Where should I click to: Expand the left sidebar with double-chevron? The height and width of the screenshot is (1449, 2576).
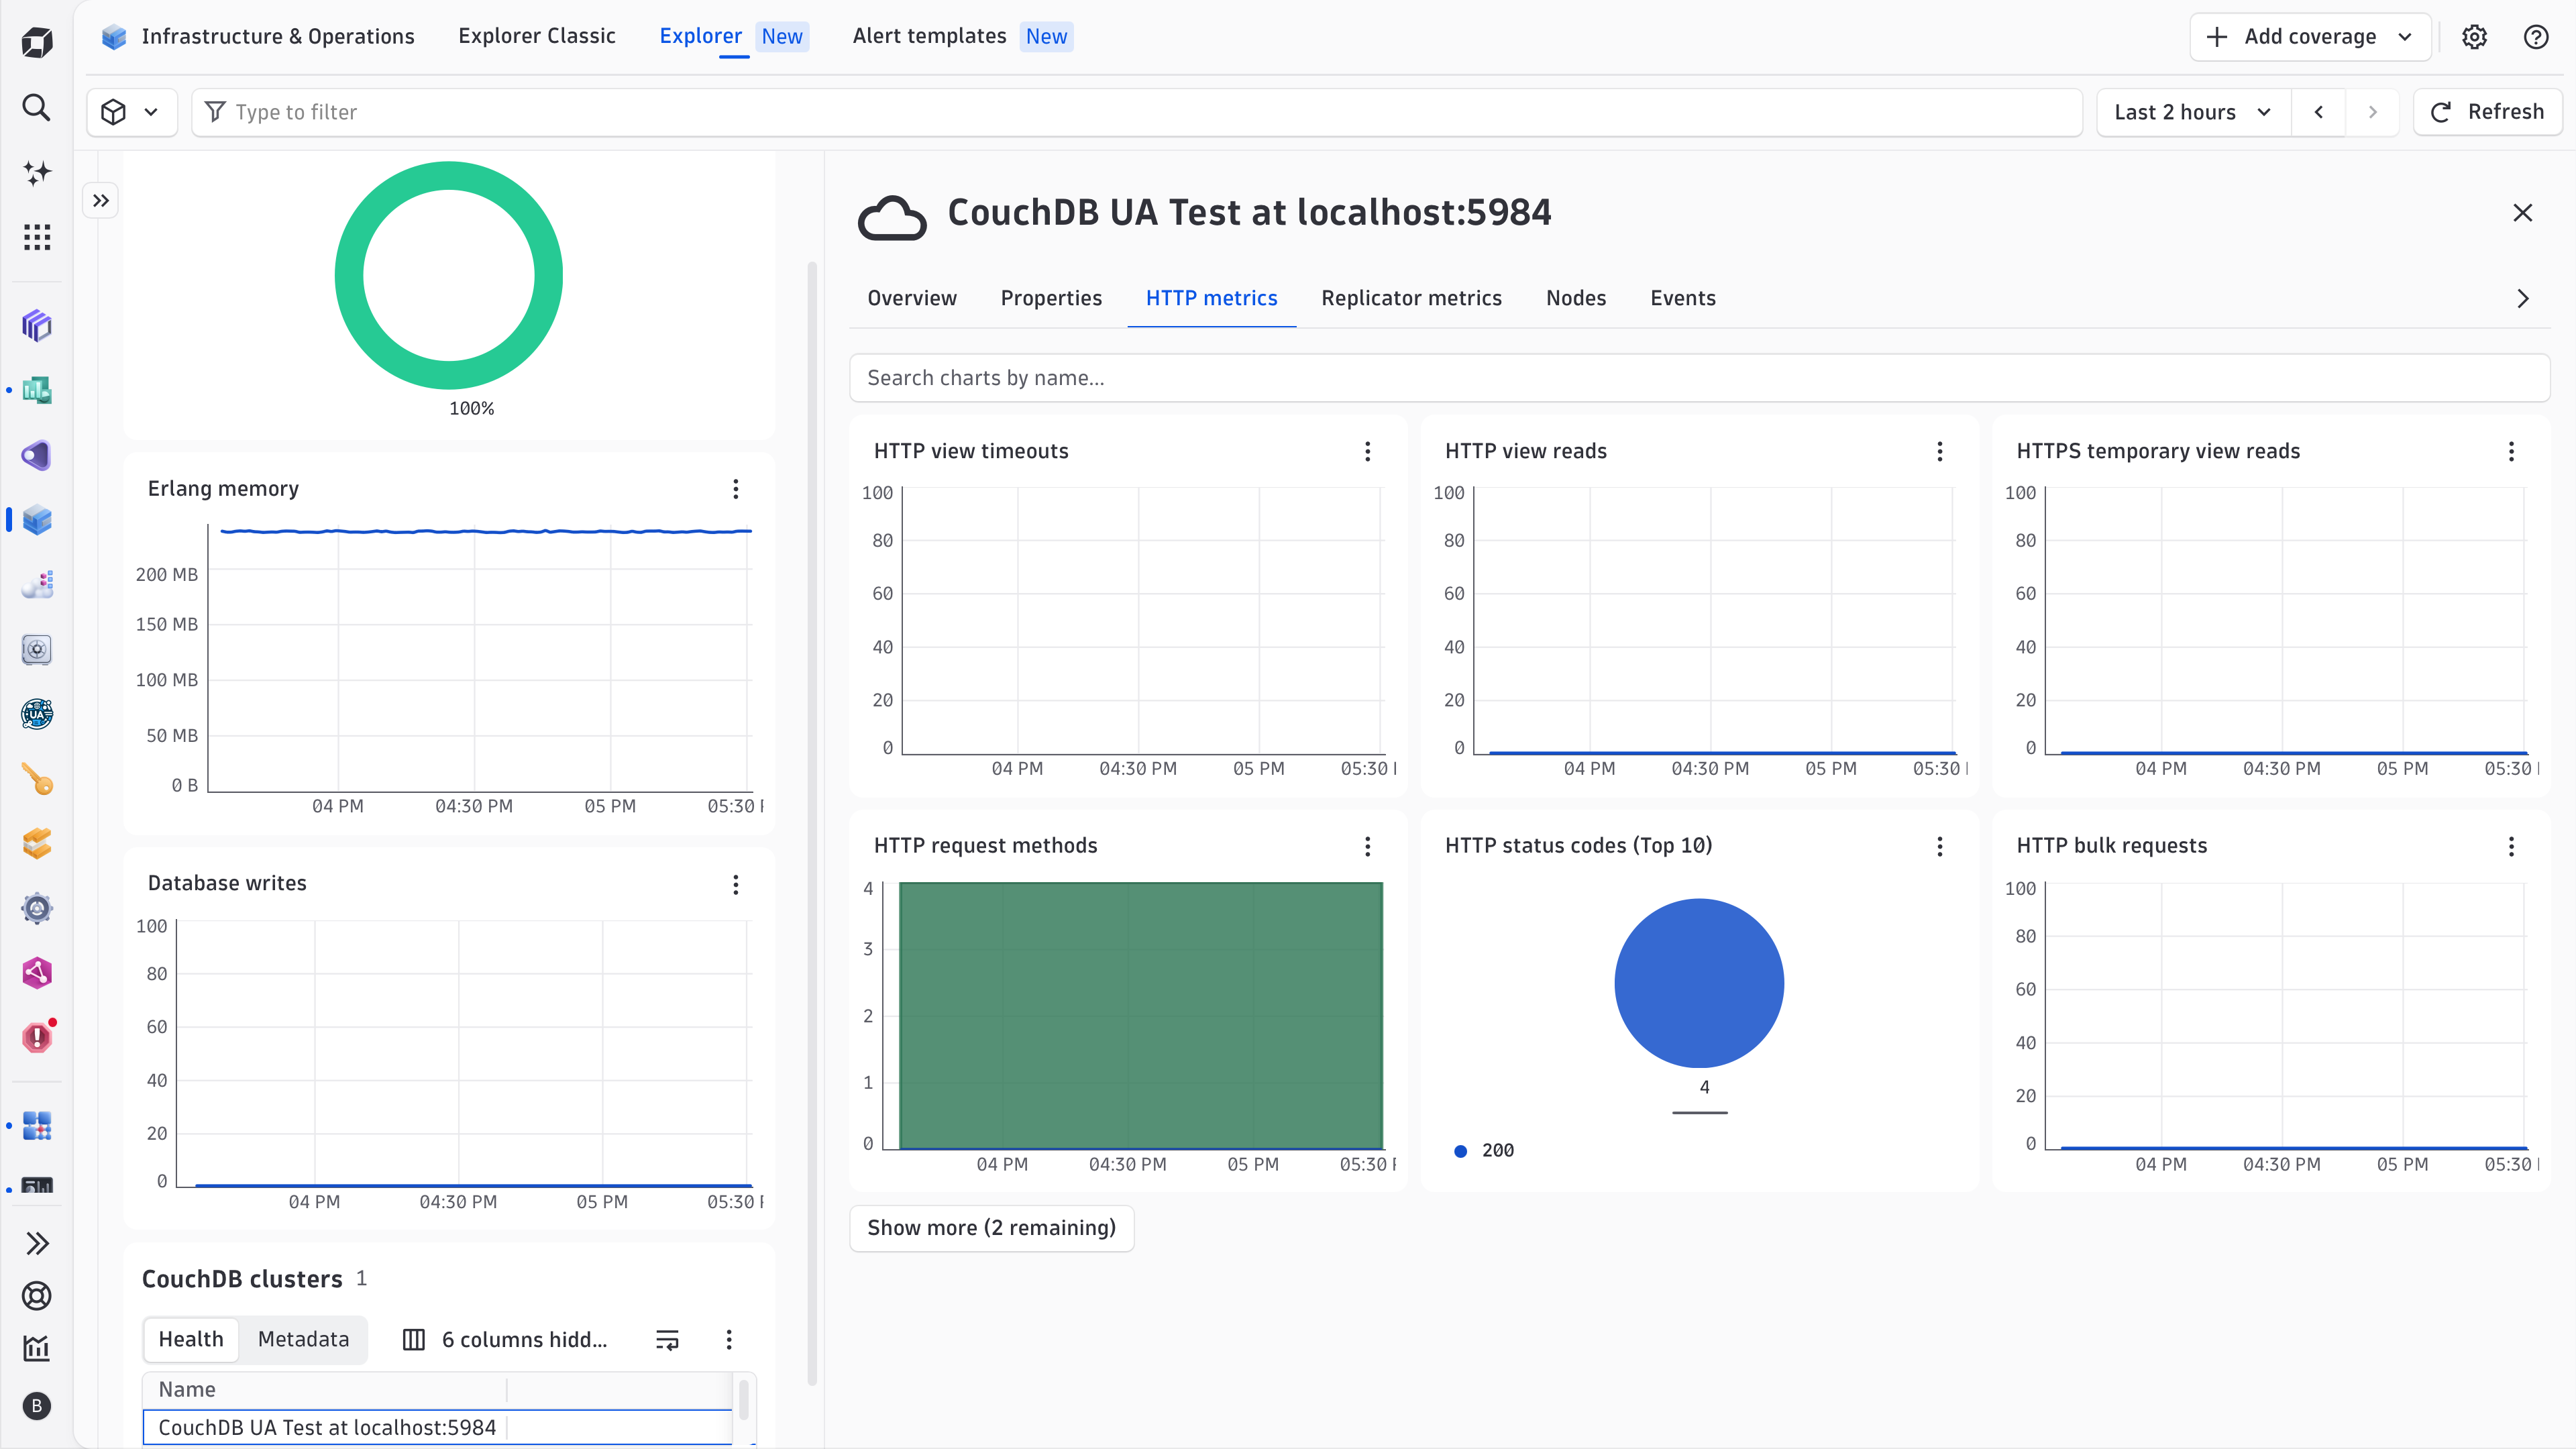pyautogui.click(x=37, y=1243)
